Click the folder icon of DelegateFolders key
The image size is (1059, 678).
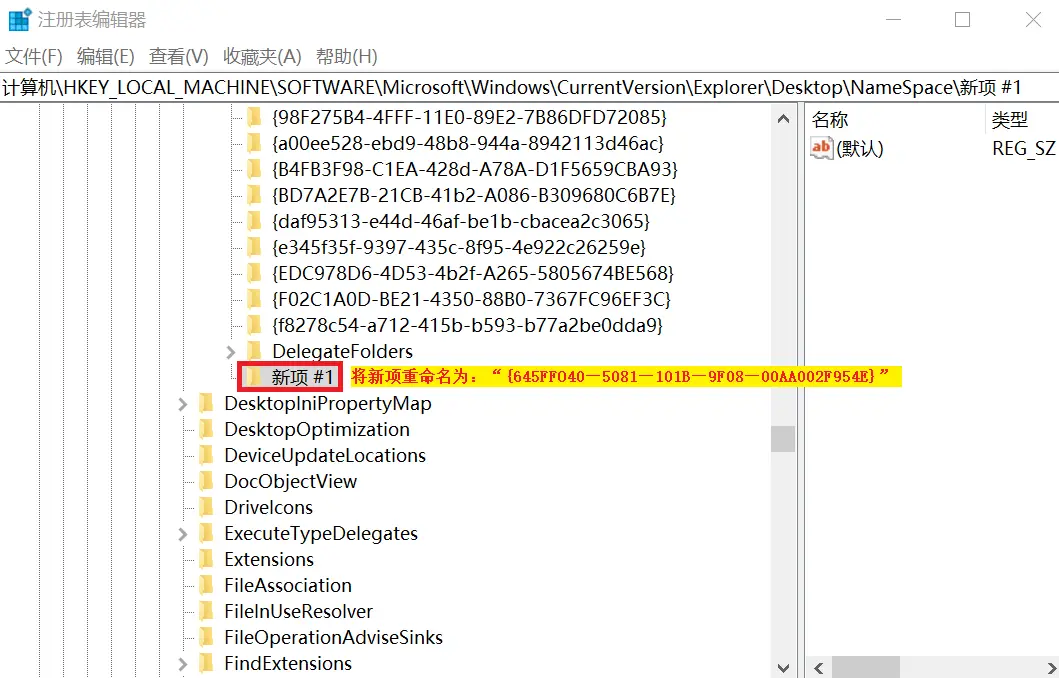255,351
